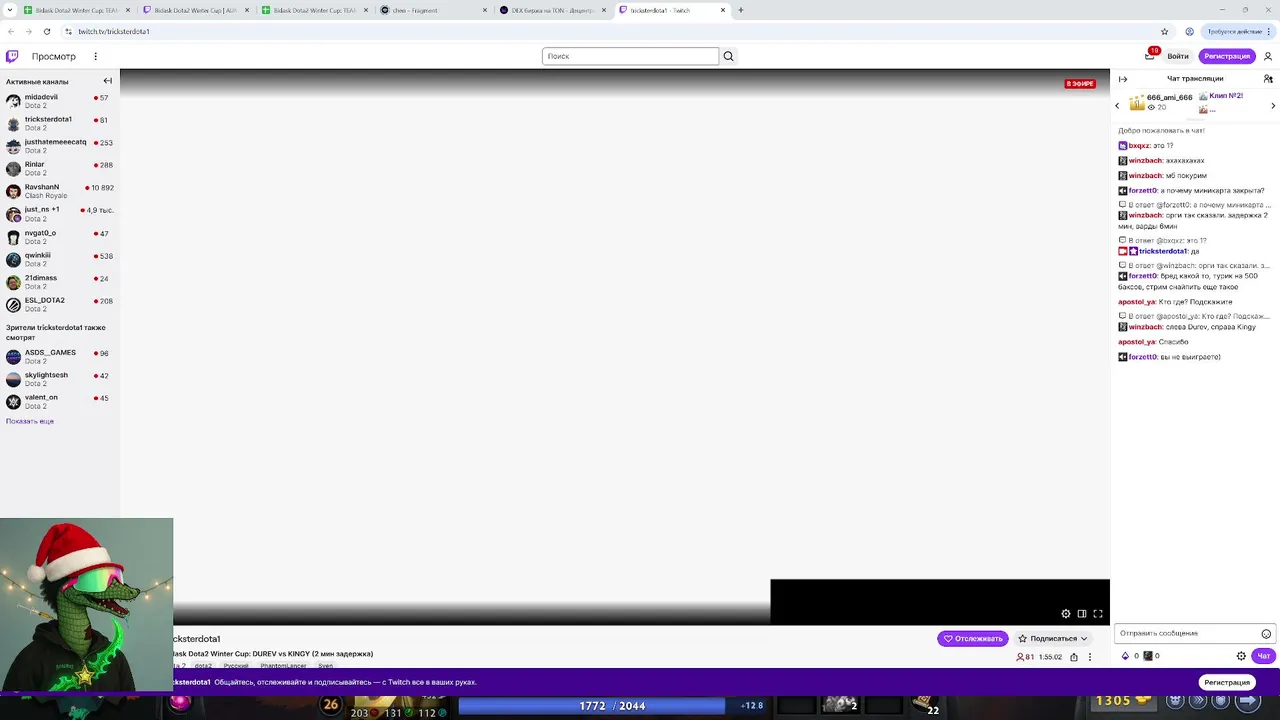The height and width of the screenshot is (720, 1280).
Task: Open the chat settings gear
Action: coord(1241,656)
